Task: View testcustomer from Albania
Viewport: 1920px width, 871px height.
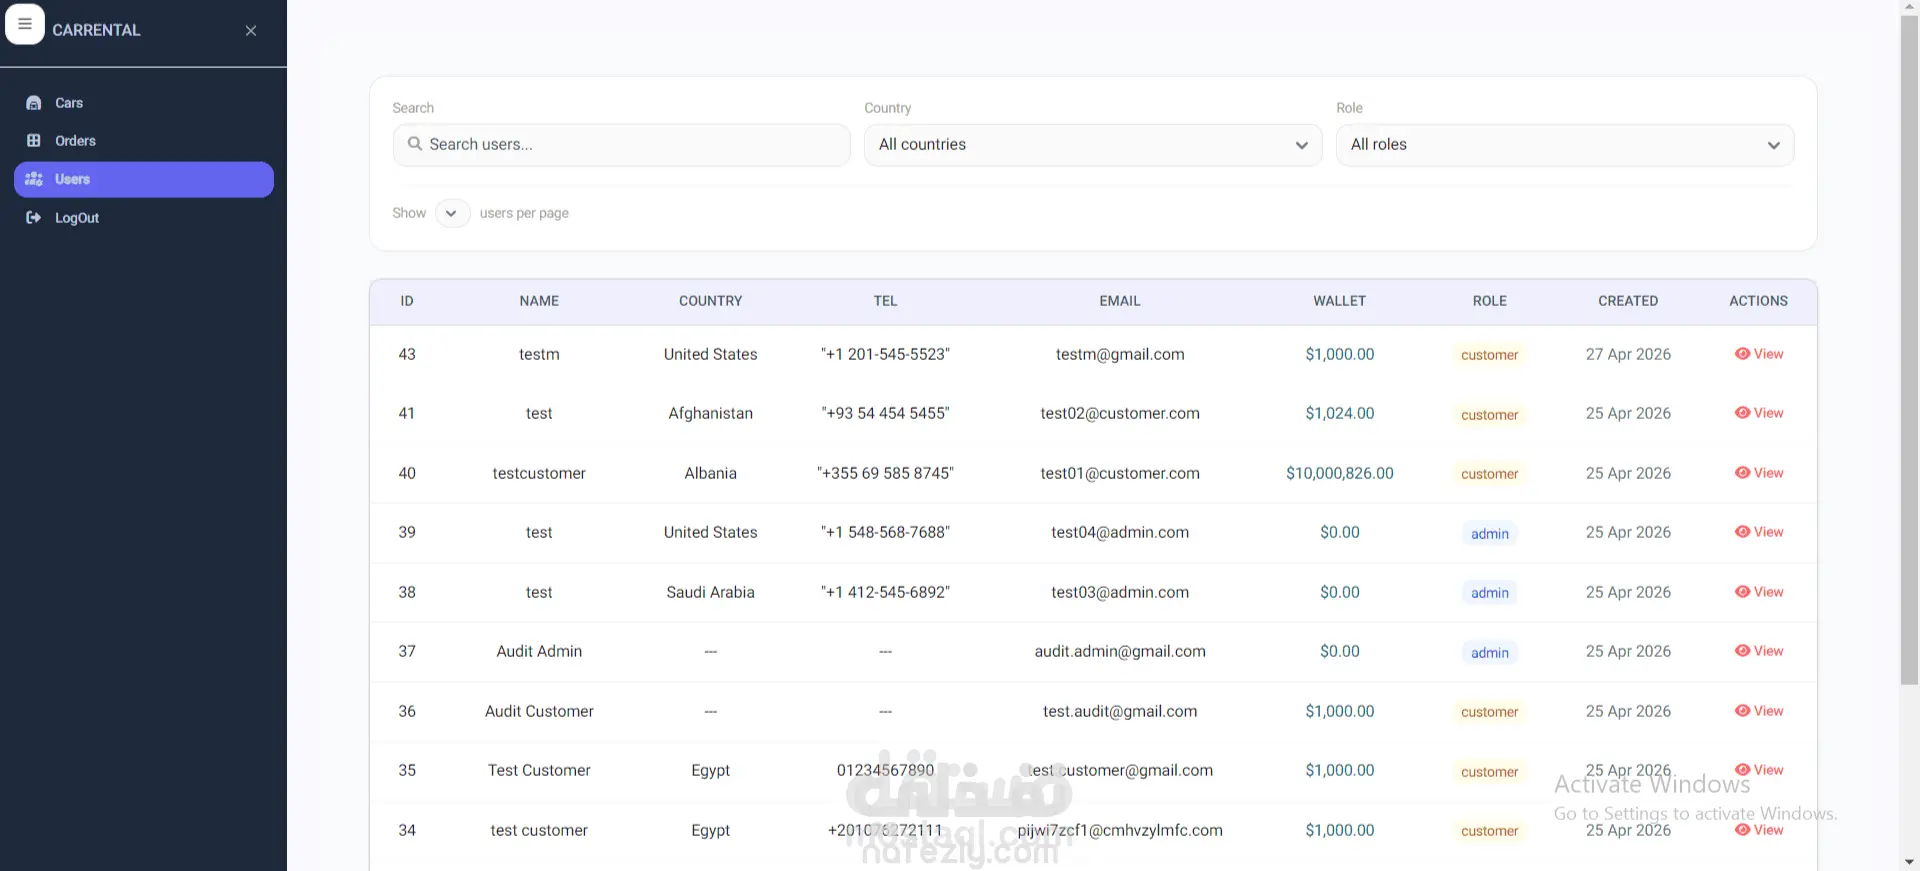Action: coord(1759,473)
